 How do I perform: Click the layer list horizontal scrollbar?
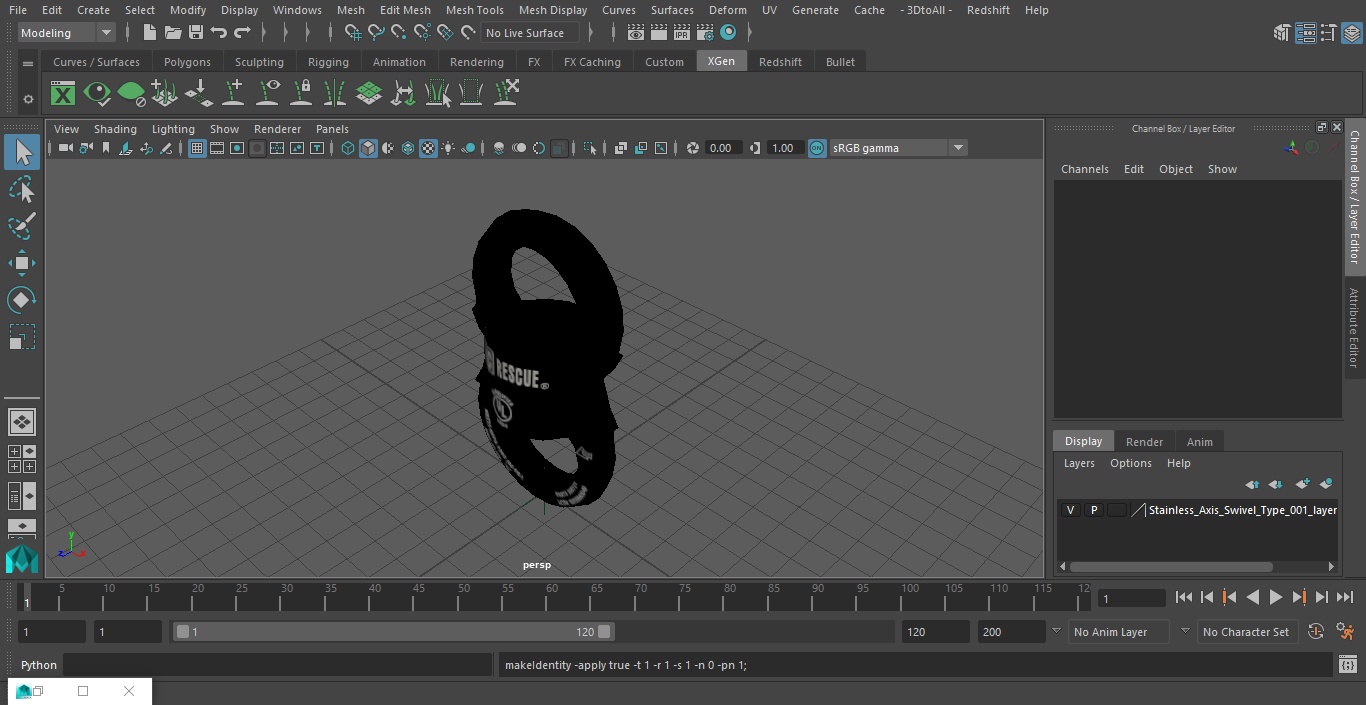(x=1172, y=567)
